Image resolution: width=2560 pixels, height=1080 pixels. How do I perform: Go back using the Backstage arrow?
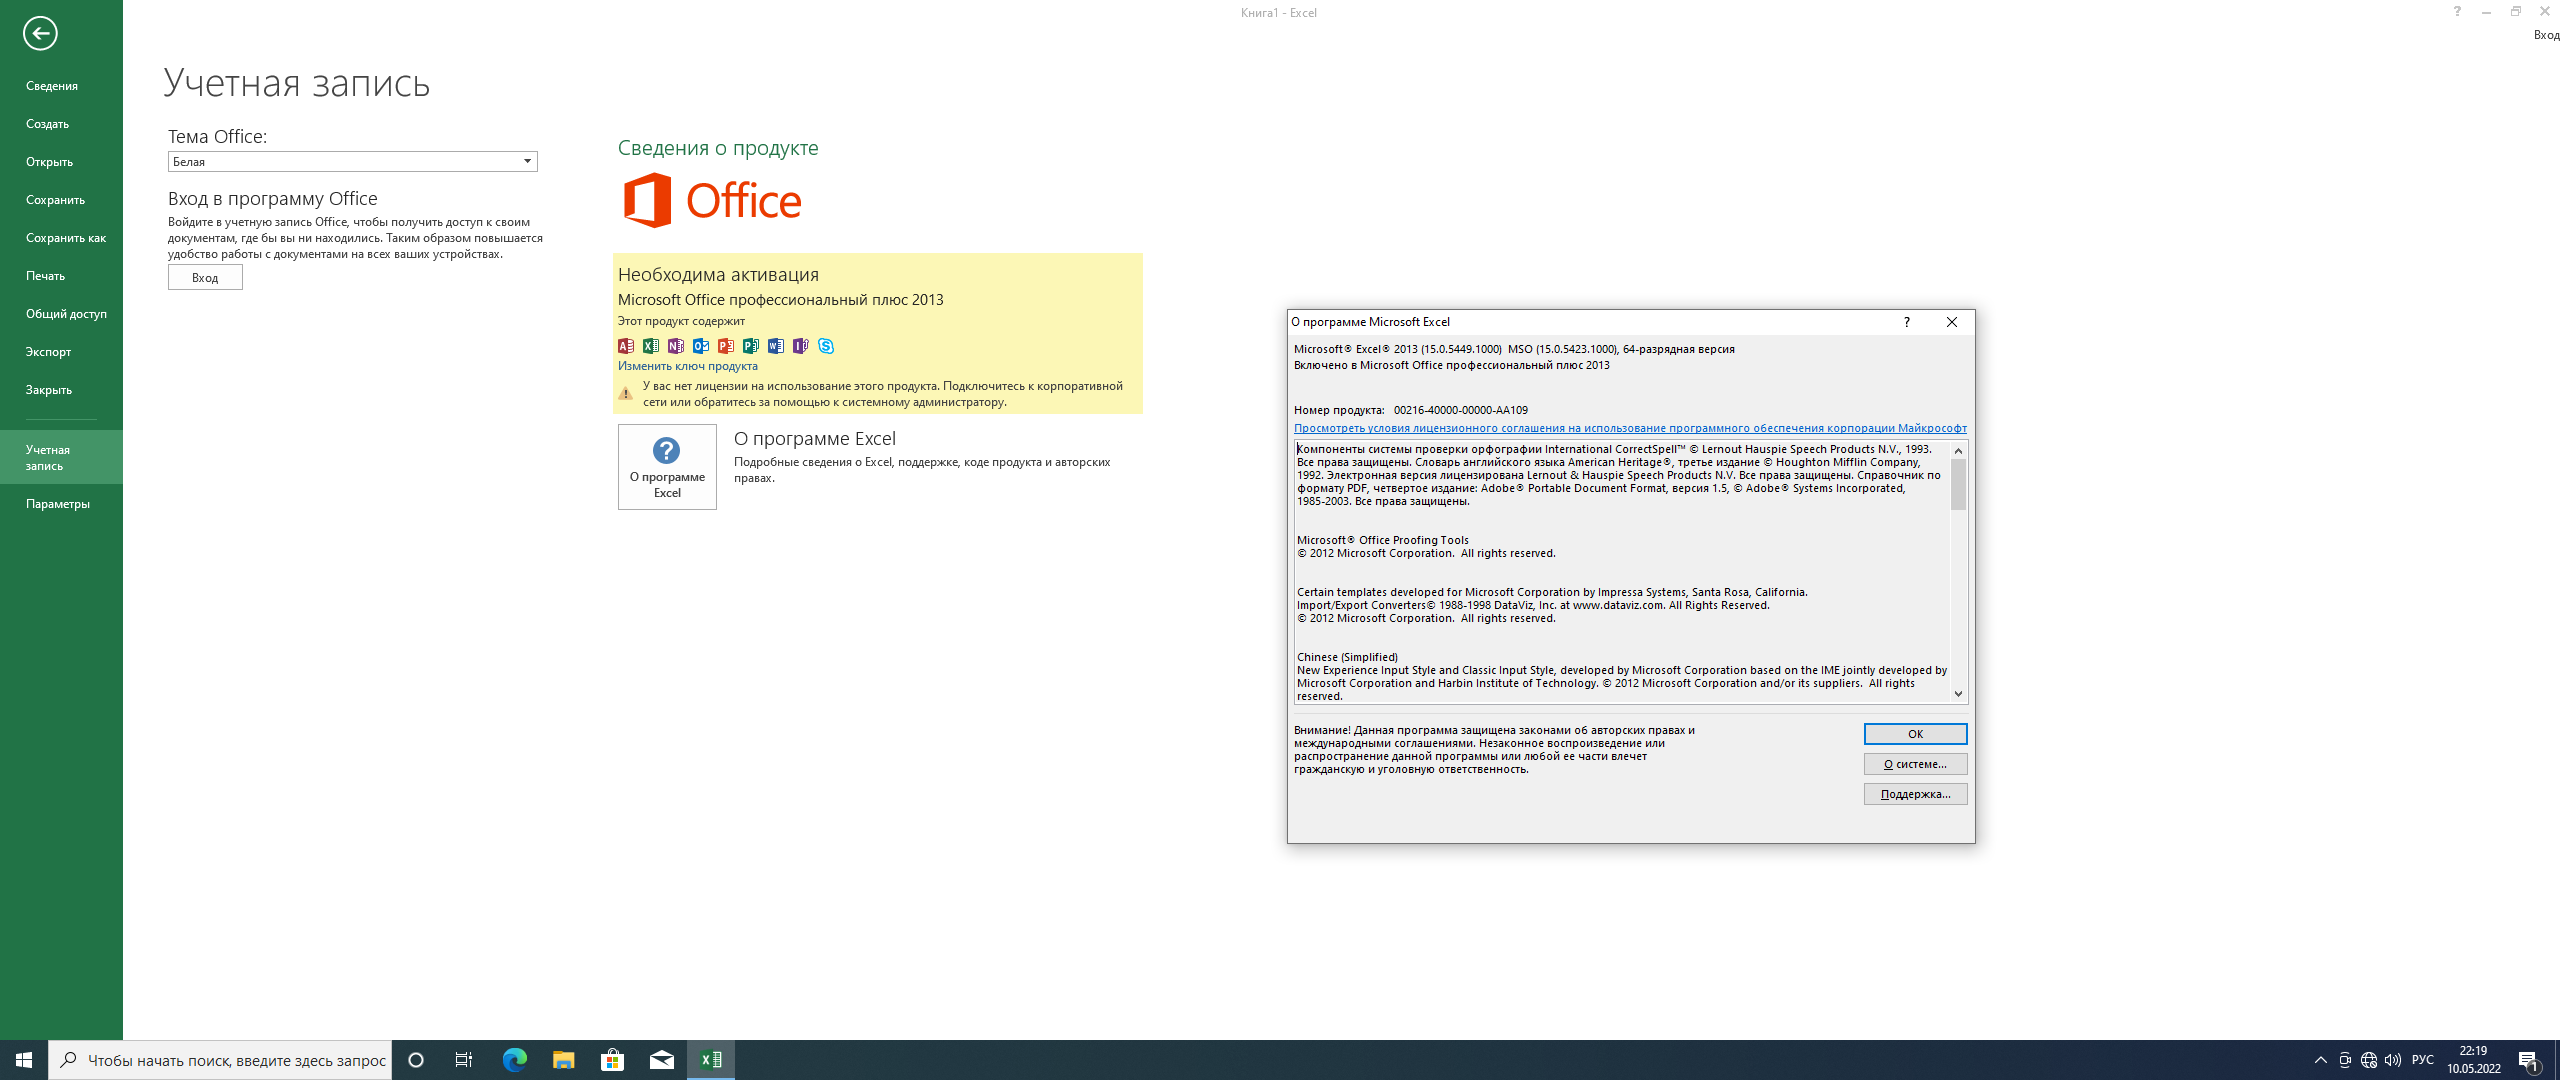(40, 33)
